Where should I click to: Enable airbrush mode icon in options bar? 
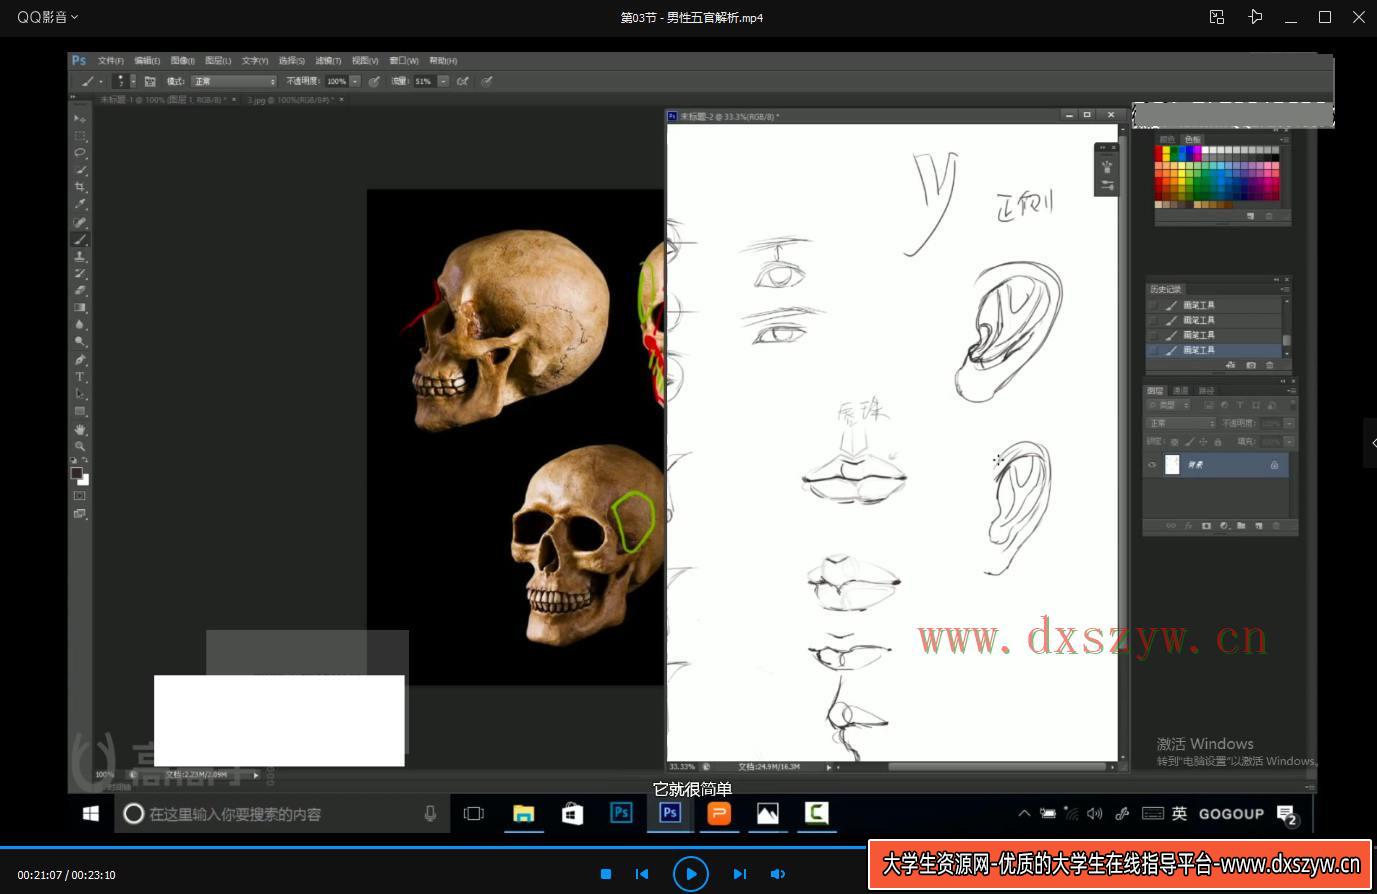[463, 81]
